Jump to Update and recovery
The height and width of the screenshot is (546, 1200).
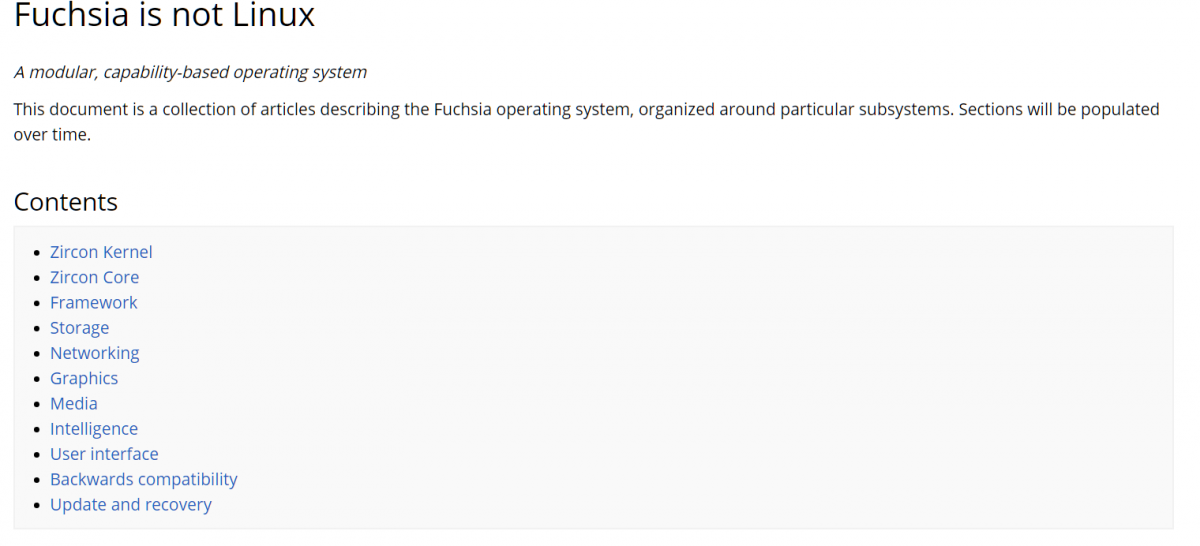point(131,504)
